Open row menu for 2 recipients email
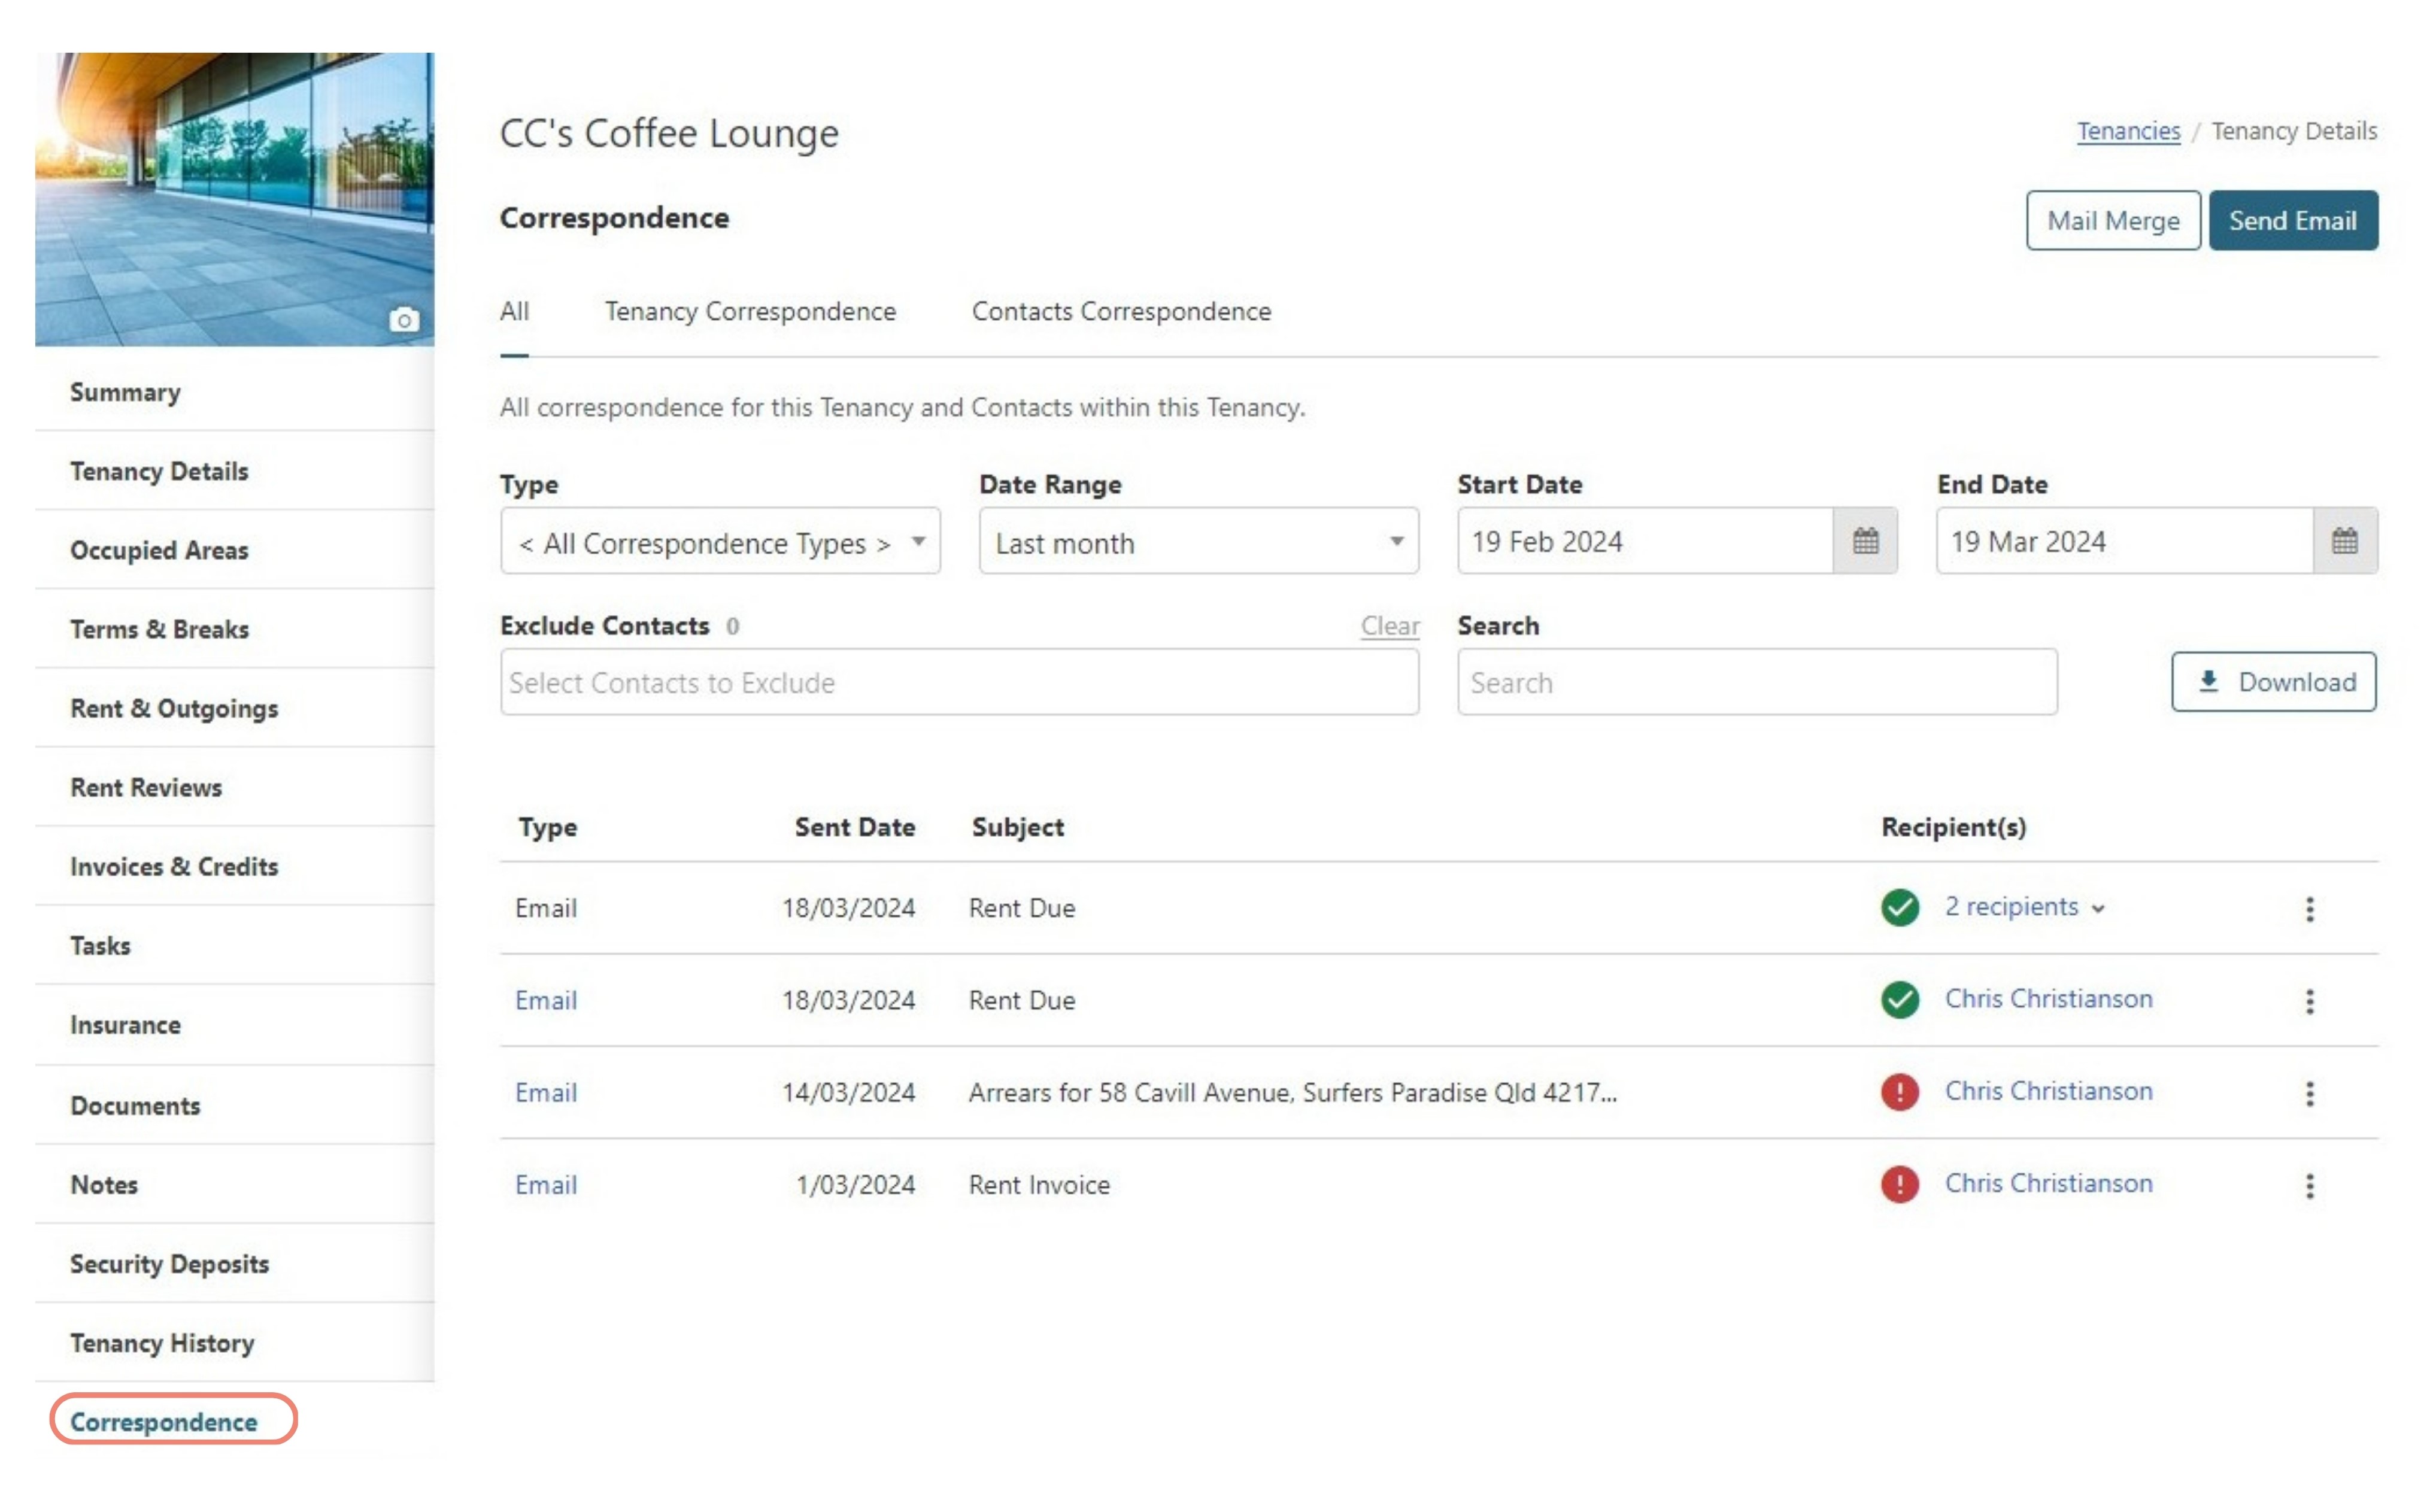The image size is (2433, 1512). [x=2311, y=910]
